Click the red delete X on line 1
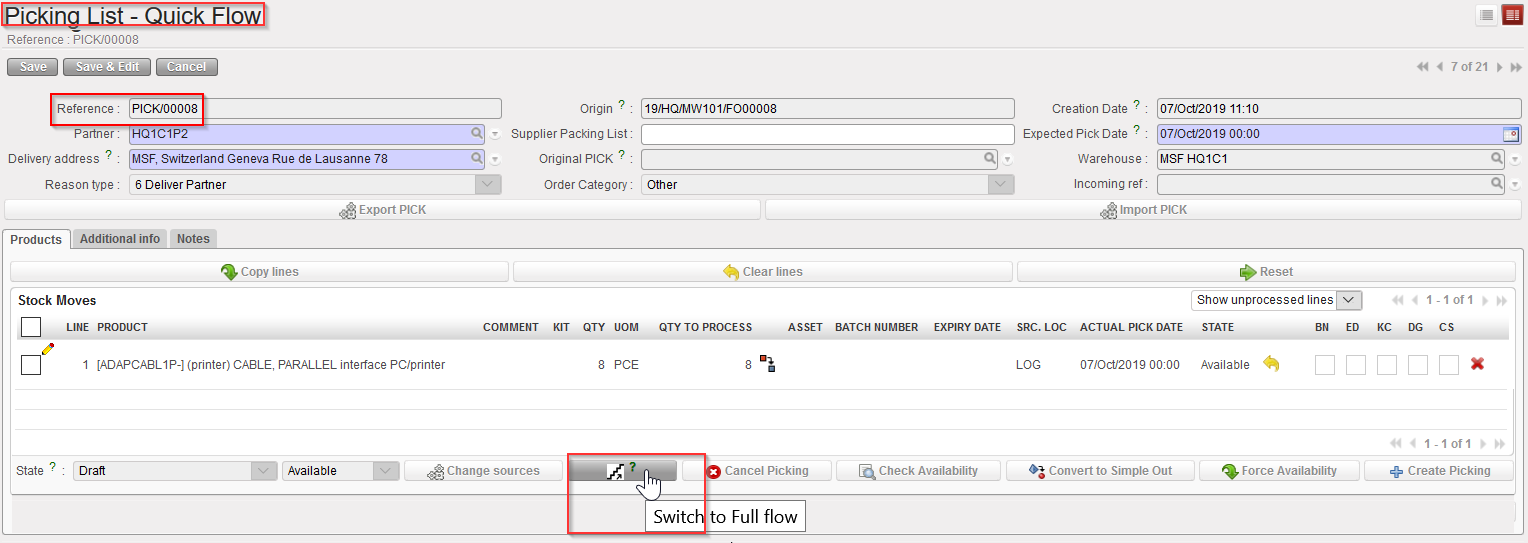The height and width of the screenshot is (543, 1528). (x=1477, y=364)
